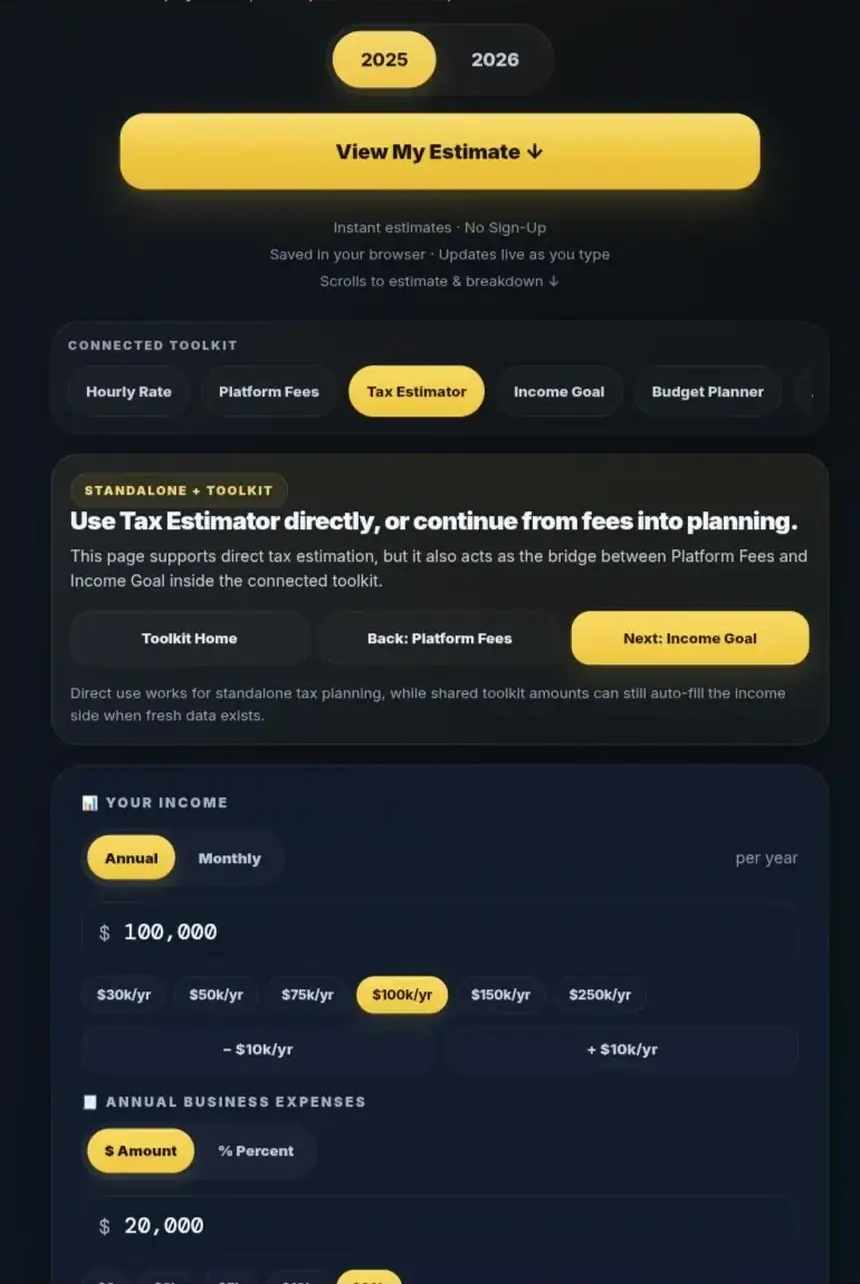Focus the $100,000 income input field
Viewport: 860px width, 1284px height.
[440, 932]
